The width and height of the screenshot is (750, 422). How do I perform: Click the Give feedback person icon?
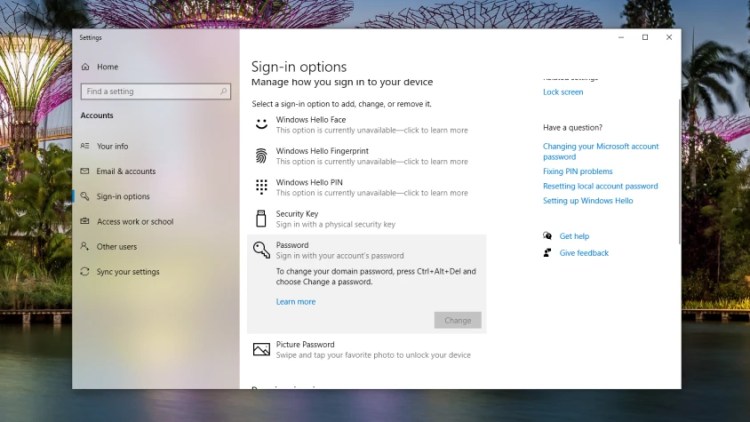[x=547, y=253]
